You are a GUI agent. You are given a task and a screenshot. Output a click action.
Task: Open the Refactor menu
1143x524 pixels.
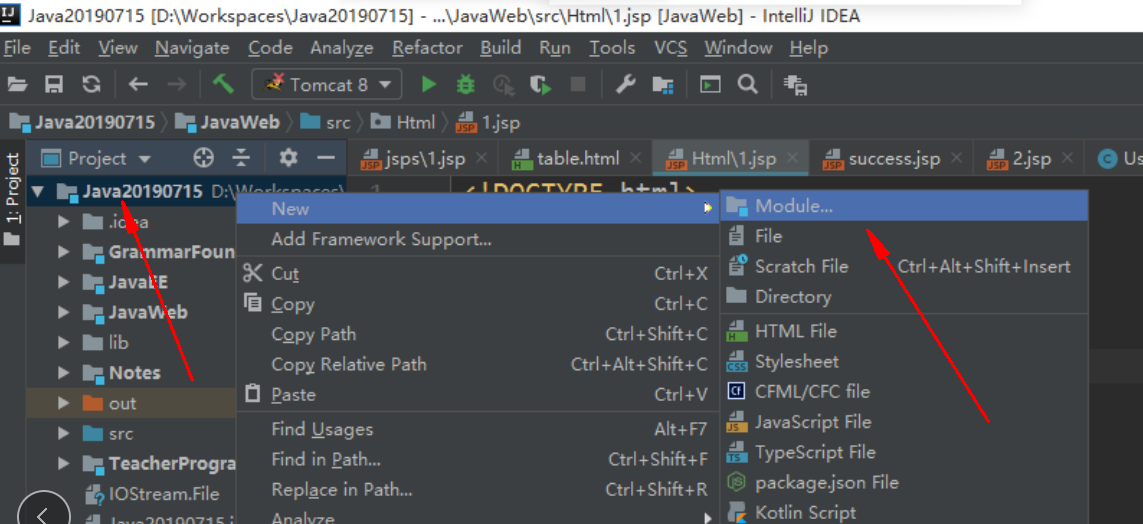pyautogui.click(x=427, y=48)
